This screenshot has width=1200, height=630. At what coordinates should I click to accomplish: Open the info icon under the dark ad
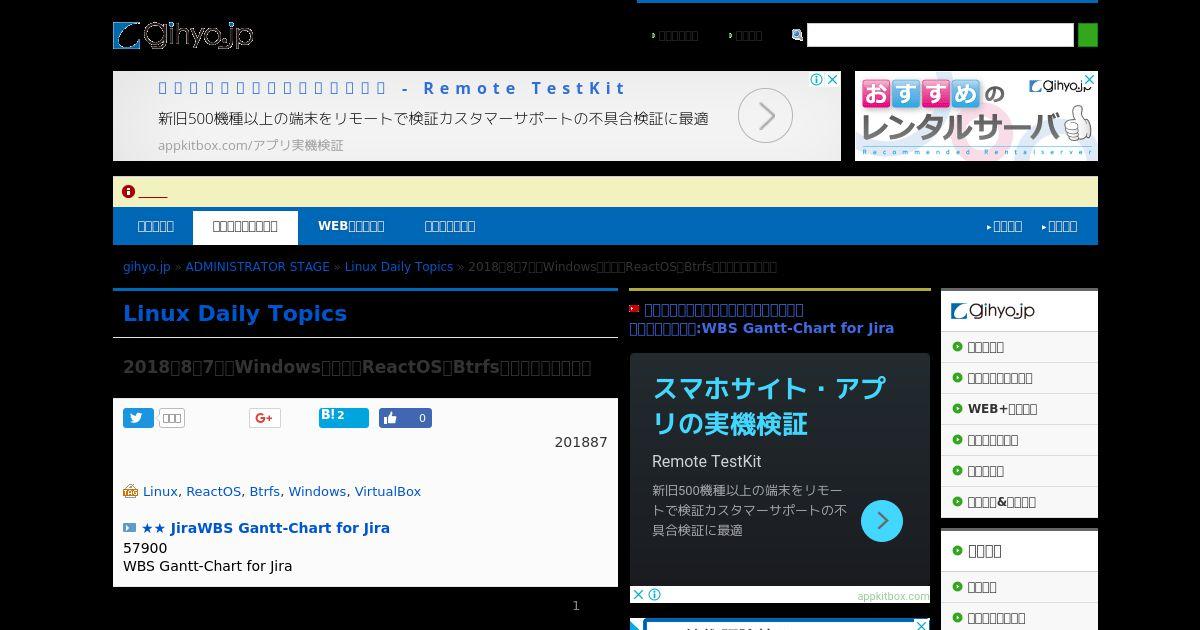click(x=654, y=594)
